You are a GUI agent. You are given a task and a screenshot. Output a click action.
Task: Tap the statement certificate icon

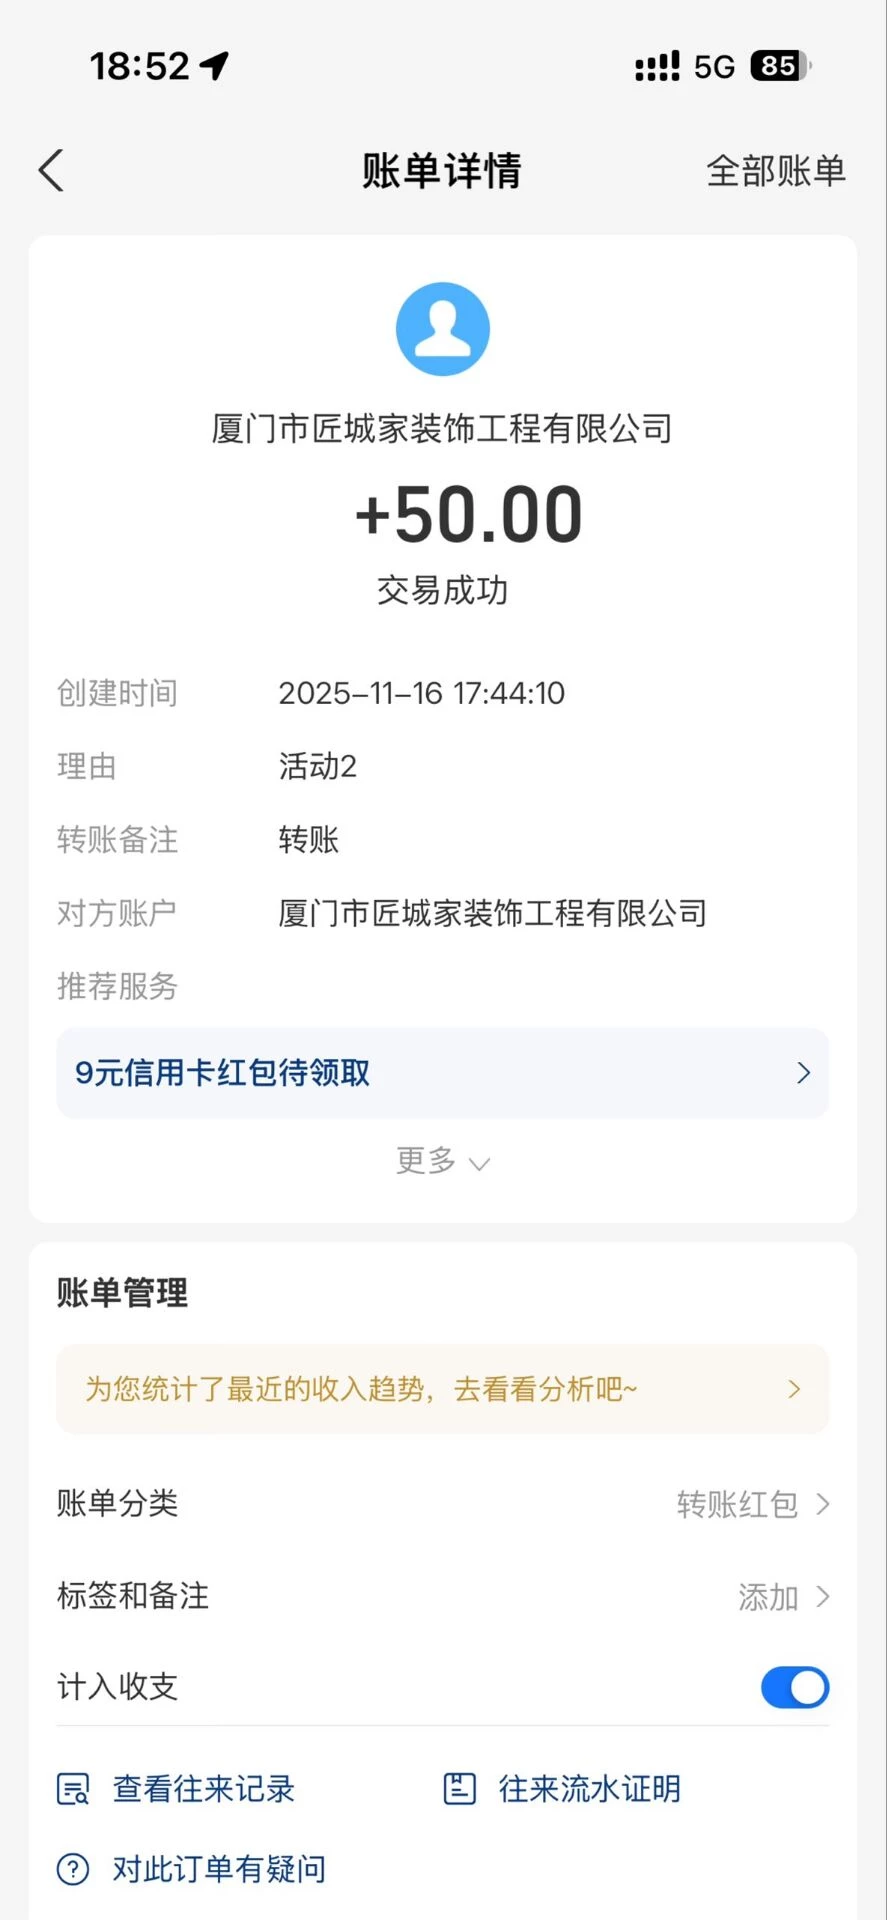click(459, 1789)
